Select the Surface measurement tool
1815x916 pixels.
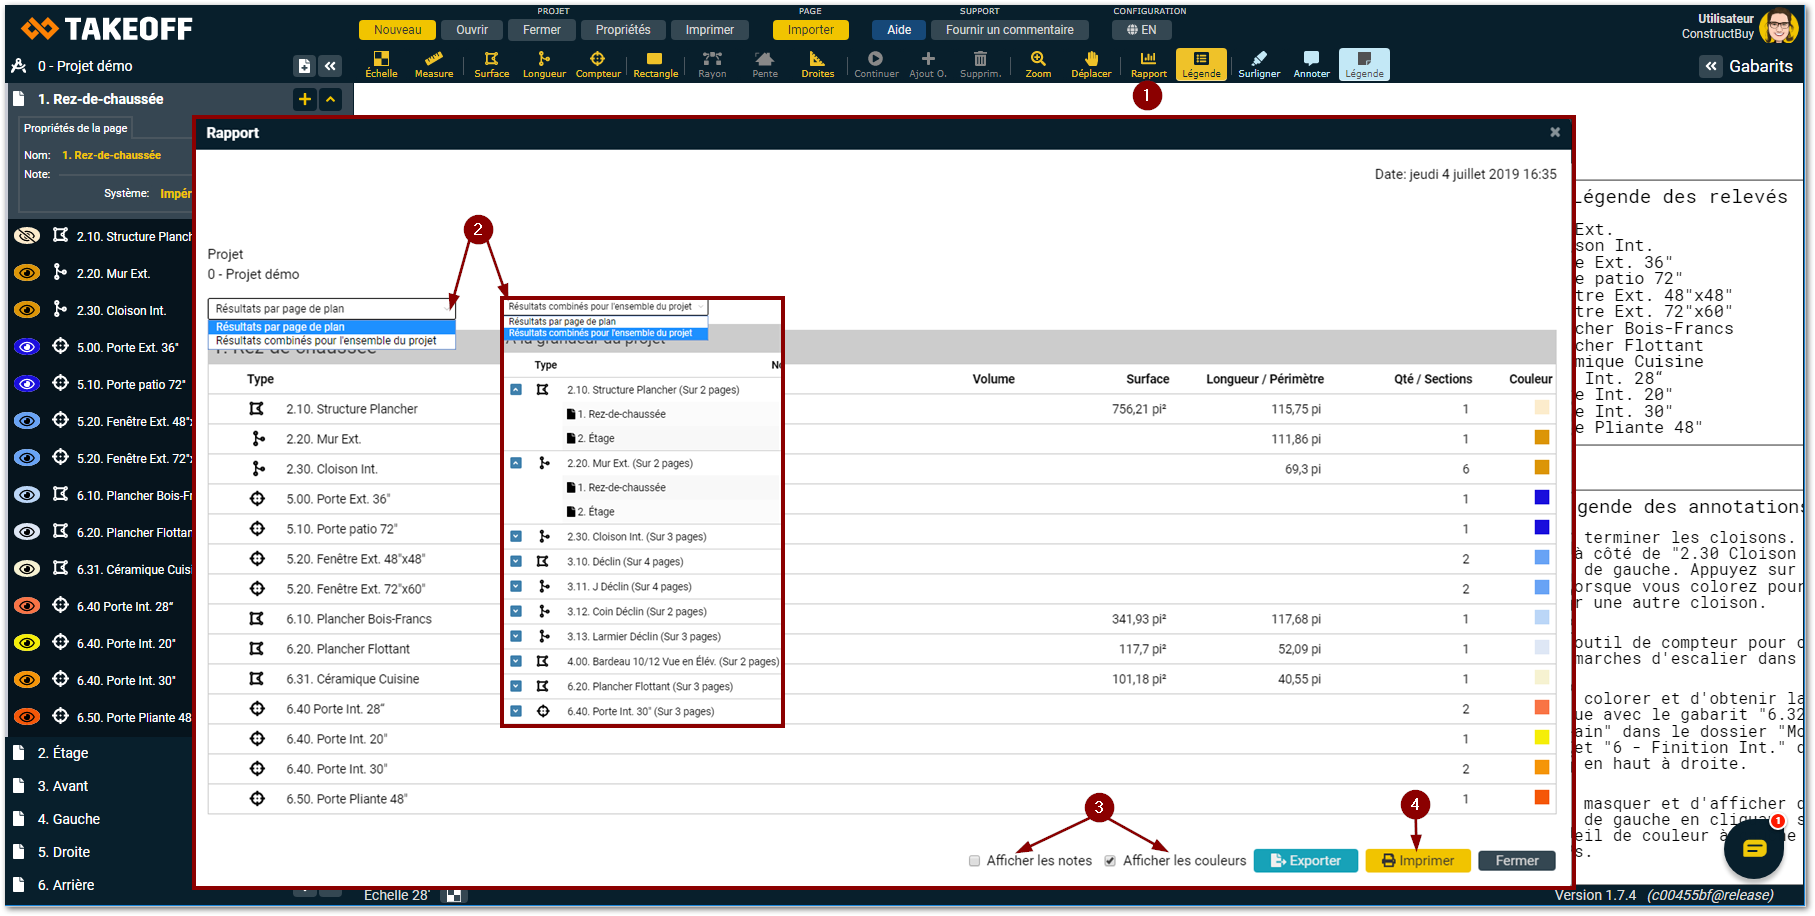[491, 64]
